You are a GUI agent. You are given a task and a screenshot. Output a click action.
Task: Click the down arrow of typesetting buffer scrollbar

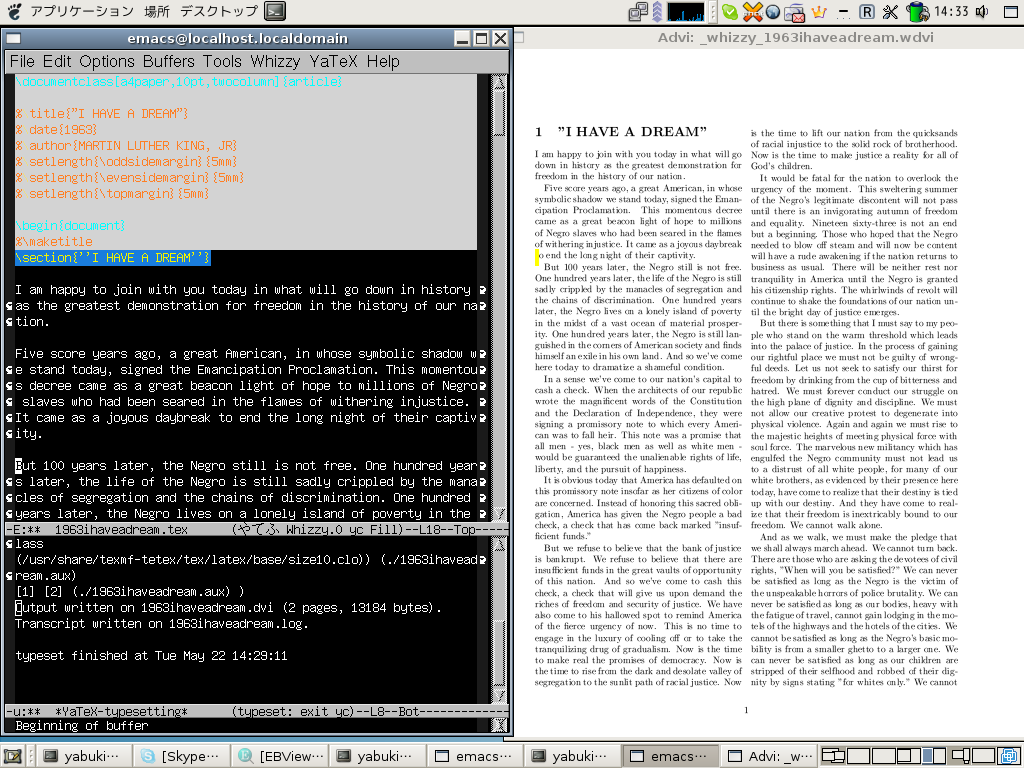point(500,696)
